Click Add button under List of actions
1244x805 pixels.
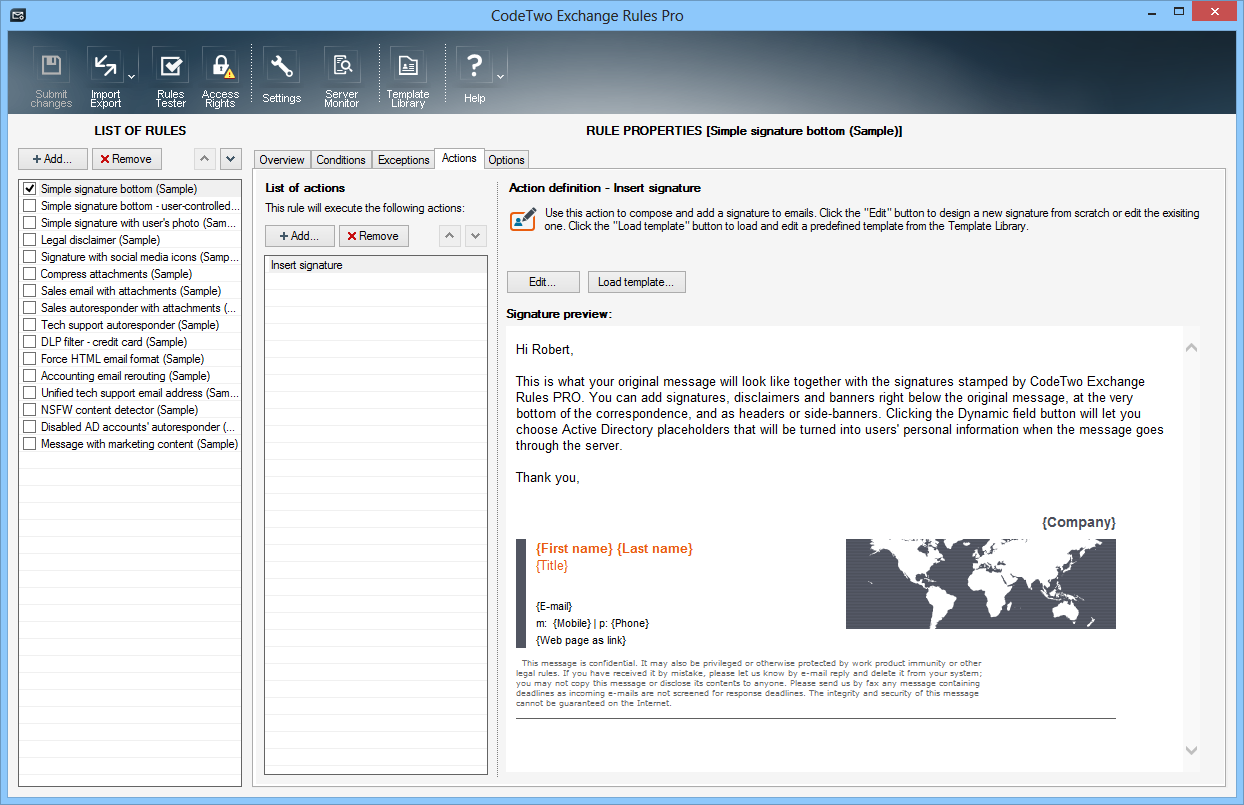[x=299, y=236]
